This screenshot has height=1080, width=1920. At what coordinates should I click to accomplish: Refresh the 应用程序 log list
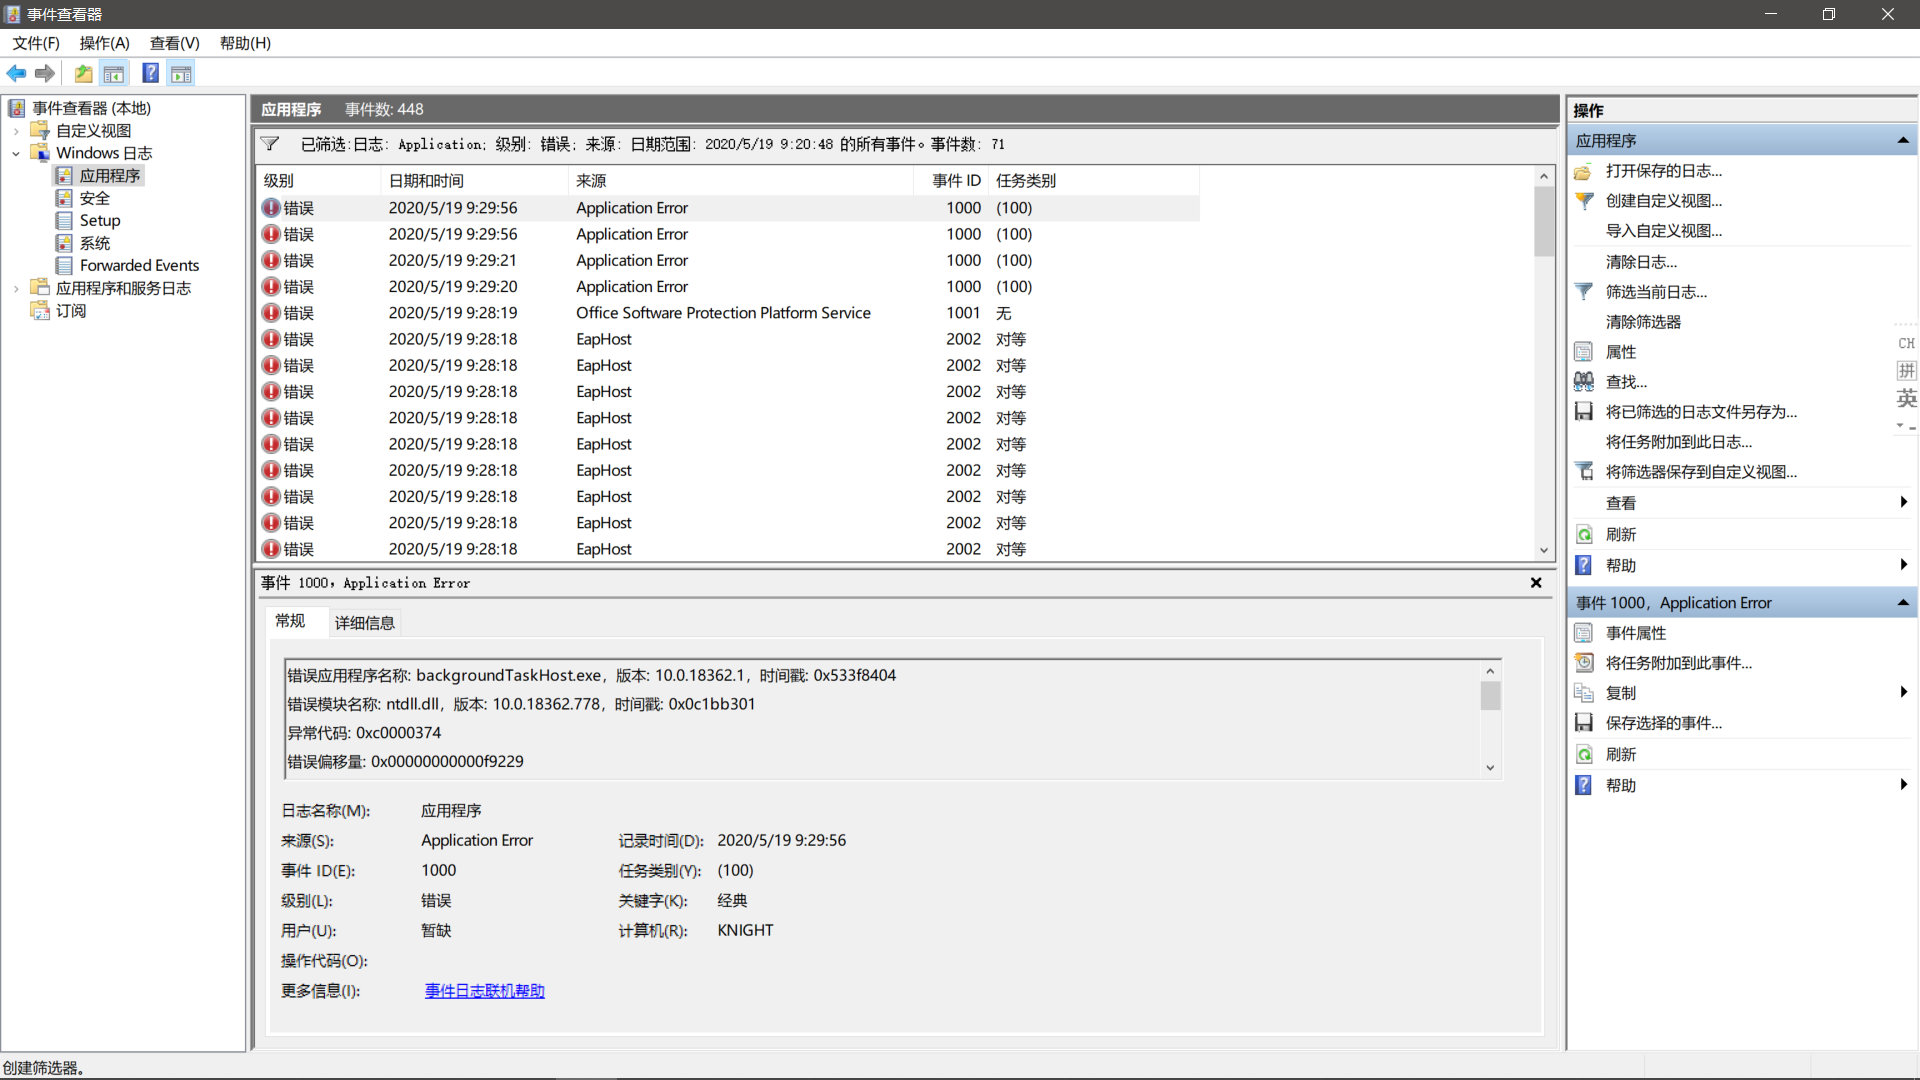(1620, 534)
